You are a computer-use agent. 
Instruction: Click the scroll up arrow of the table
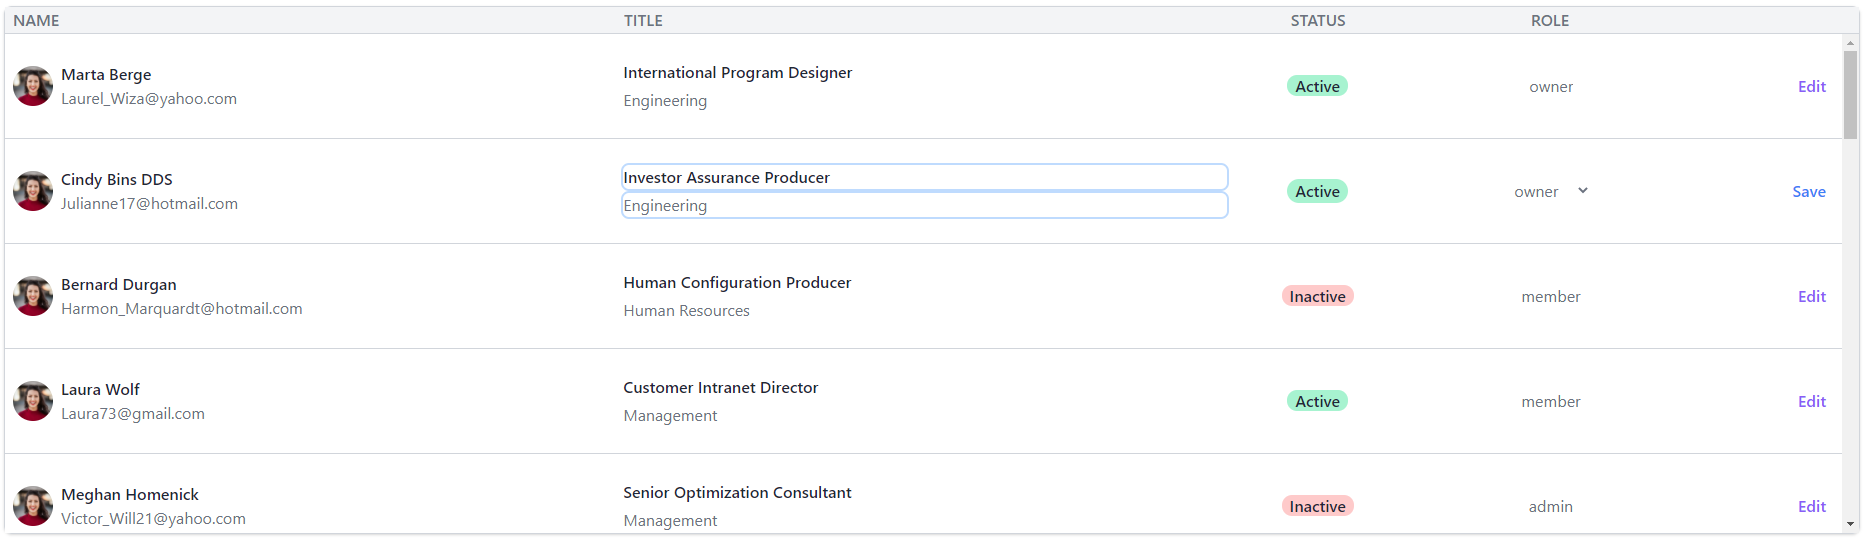pos(1850,43)
